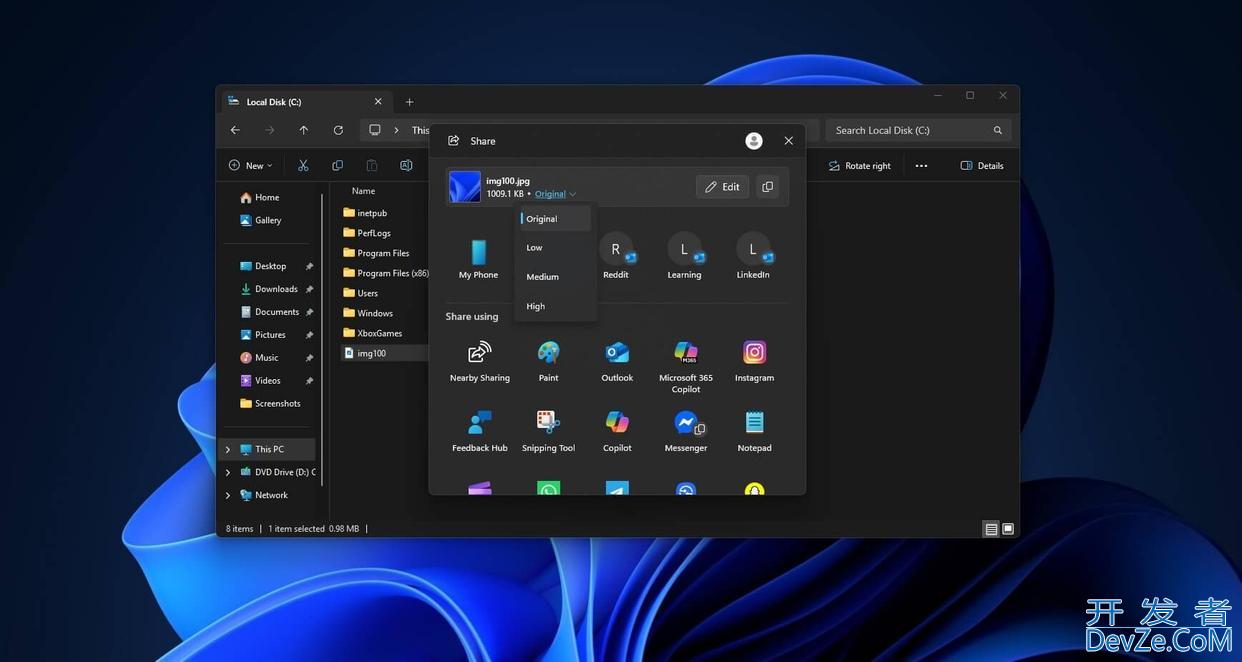Open the Details pane
This screenshot has width=1242, height=662.
click(982, 166)
